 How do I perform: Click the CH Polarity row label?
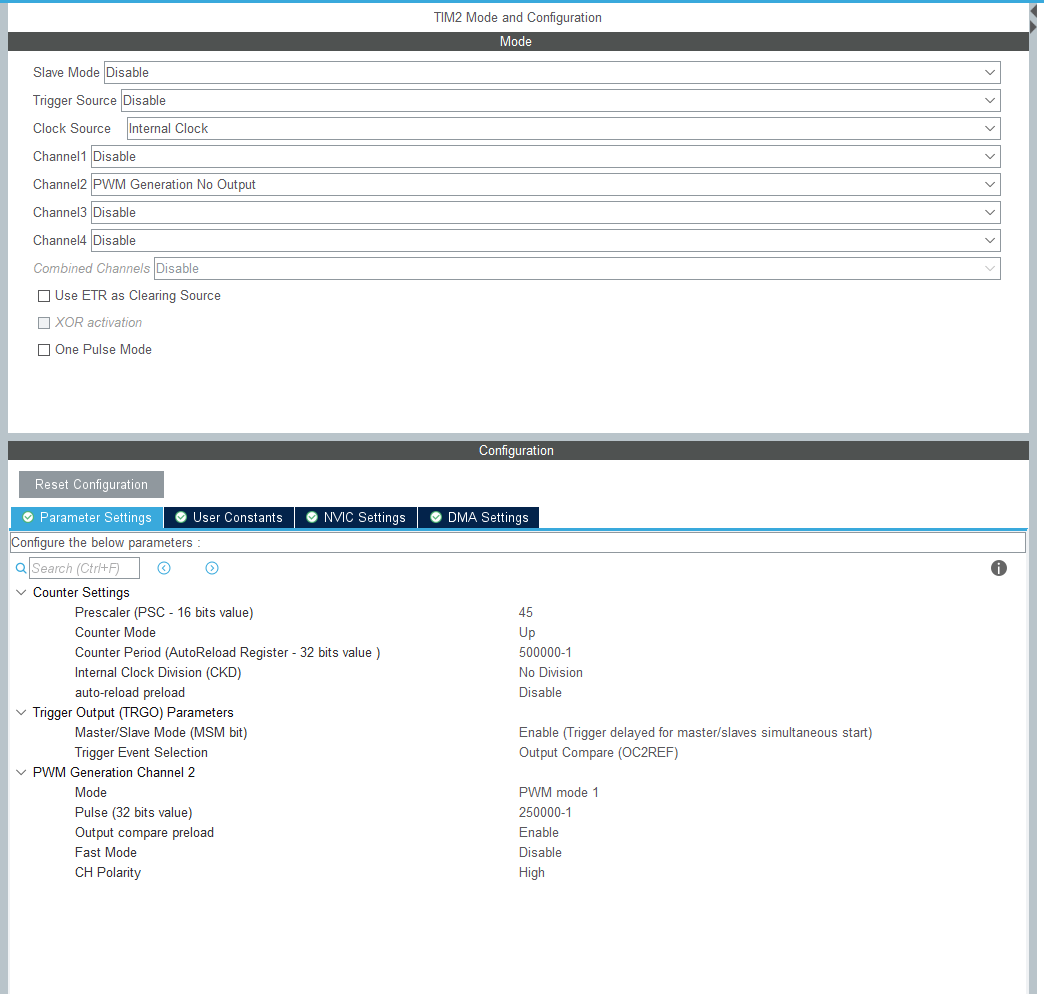click(x=108, y=871)
